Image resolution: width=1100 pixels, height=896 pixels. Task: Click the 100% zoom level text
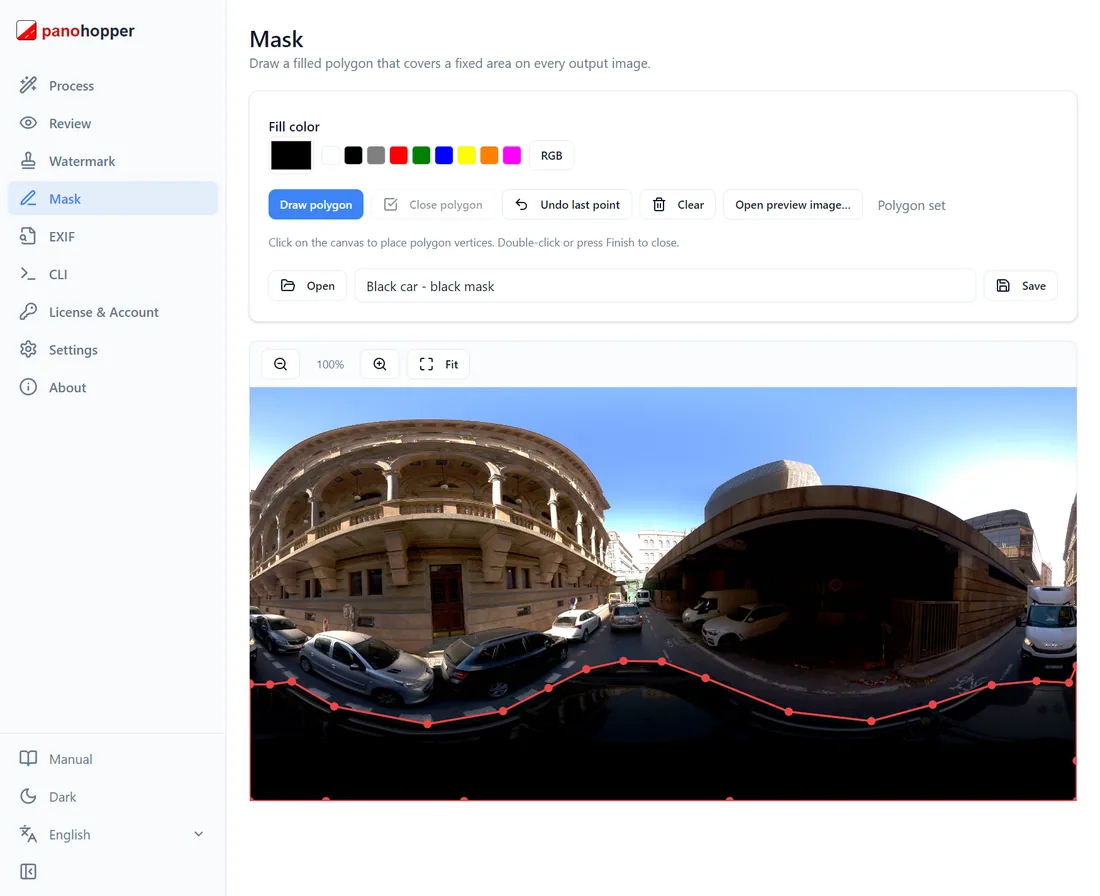point(330,364)
